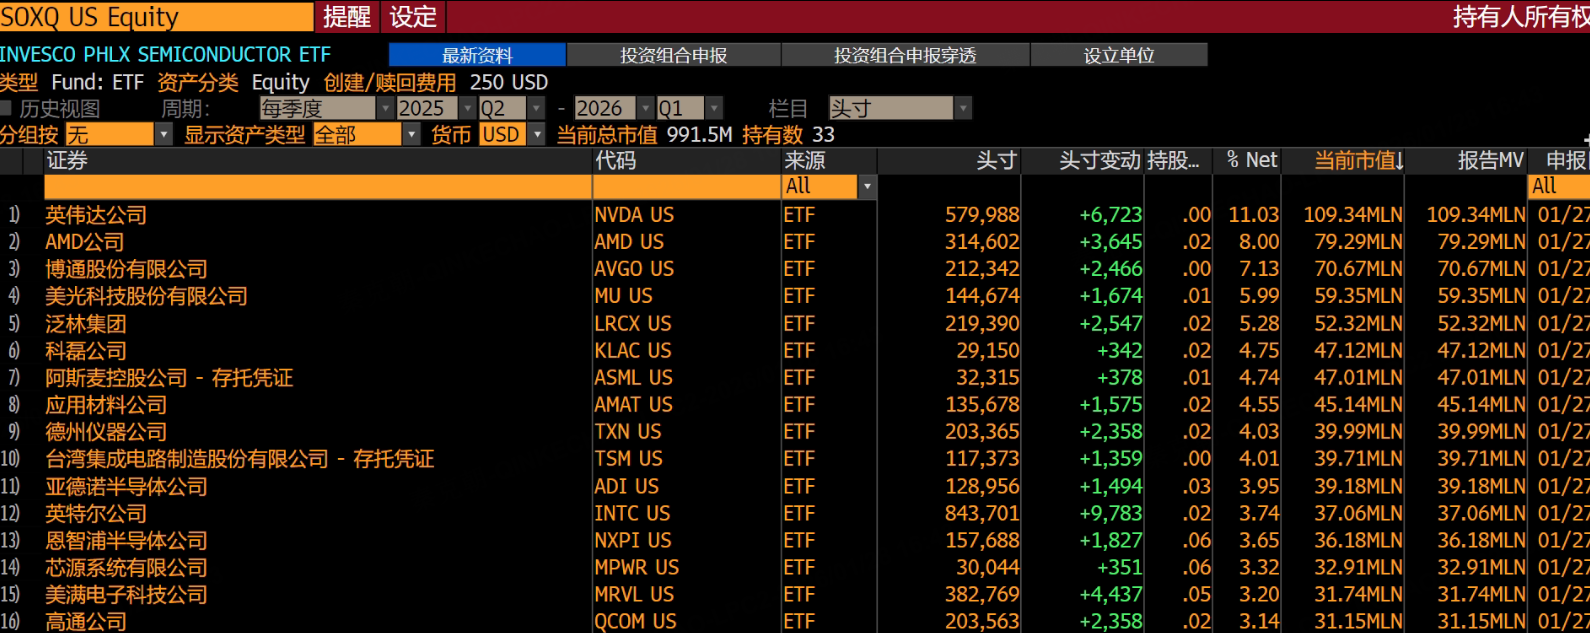Select the 最新资料 tab
Viewport: 1590px width, 633px height.
pos(477,55)
